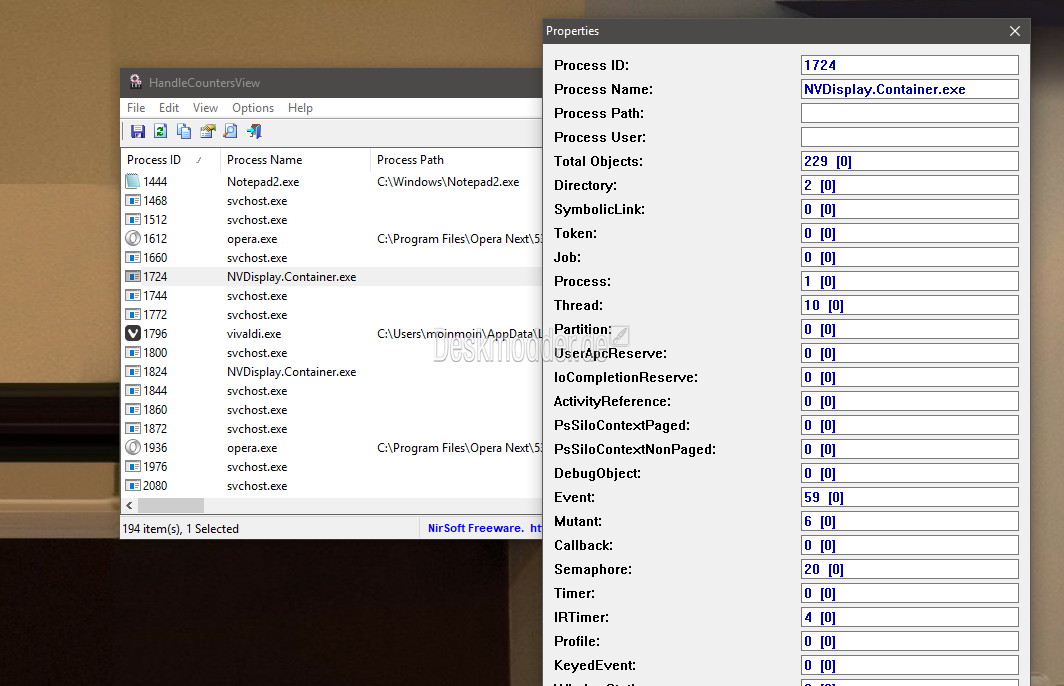Click the Semaphore field showing 20
Viewport: 1064px width, 686px height.
click(909, 569)
